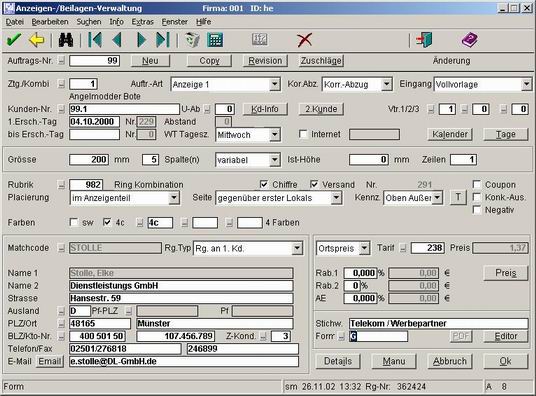Jump to last record arrow icon
The width and height of the screenshot is (536, 396).
(163, 40)
